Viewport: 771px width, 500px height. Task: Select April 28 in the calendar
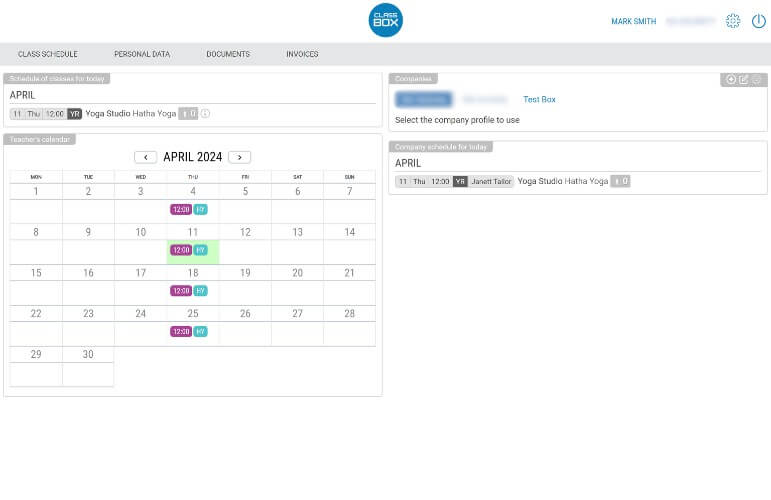[350, 314]
